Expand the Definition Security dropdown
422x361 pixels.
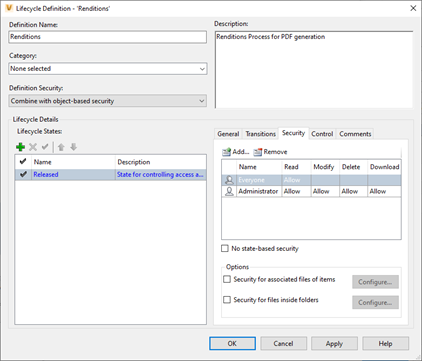click(108, 101)
